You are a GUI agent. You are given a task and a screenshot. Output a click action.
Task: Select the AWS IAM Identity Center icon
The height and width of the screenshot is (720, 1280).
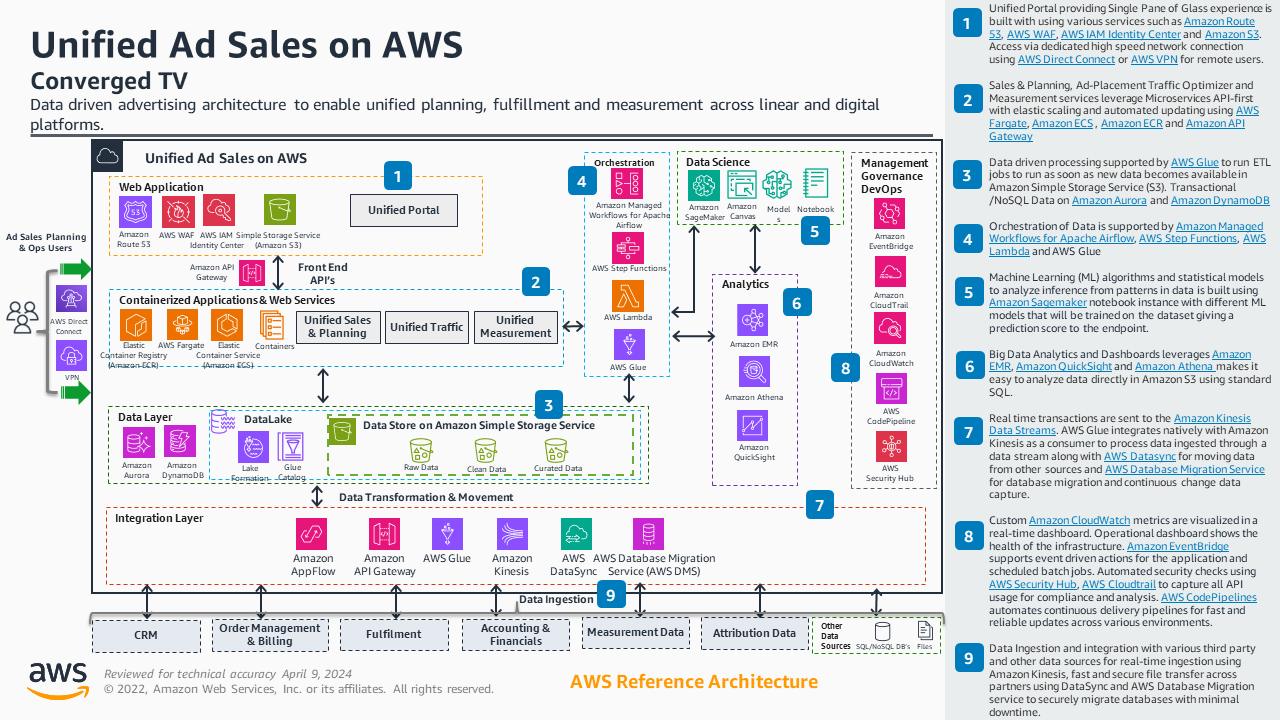pos(218,211)
